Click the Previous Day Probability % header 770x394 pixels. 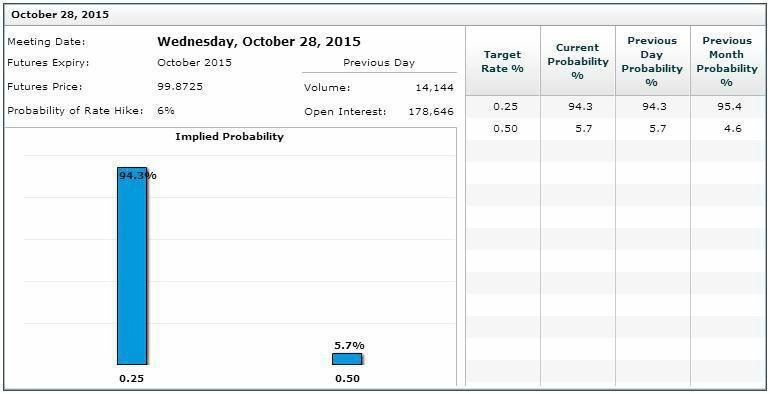click(652, 61)
